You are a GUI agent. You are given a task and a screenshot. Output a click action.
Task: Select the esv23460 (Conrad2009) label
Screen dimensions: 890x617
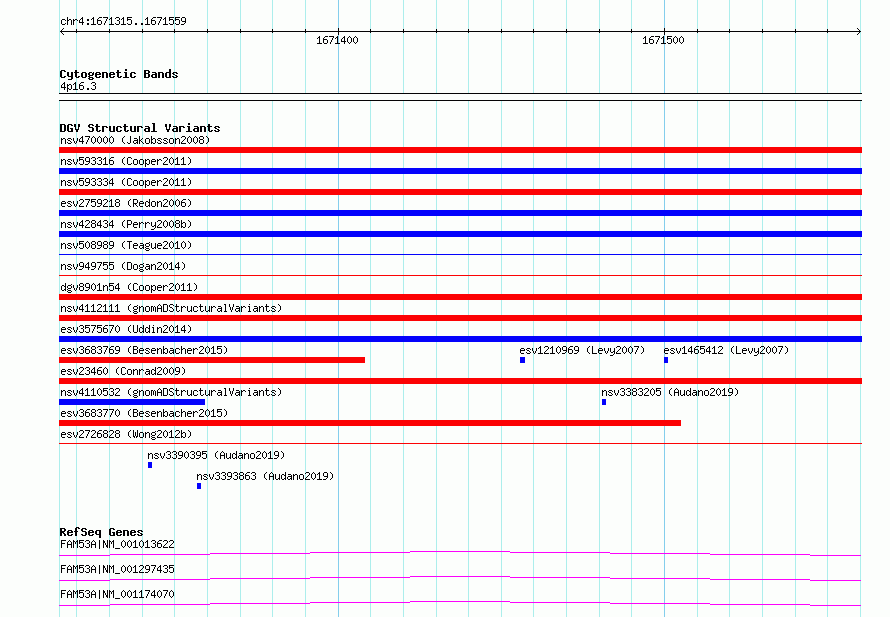coord(123,371)
